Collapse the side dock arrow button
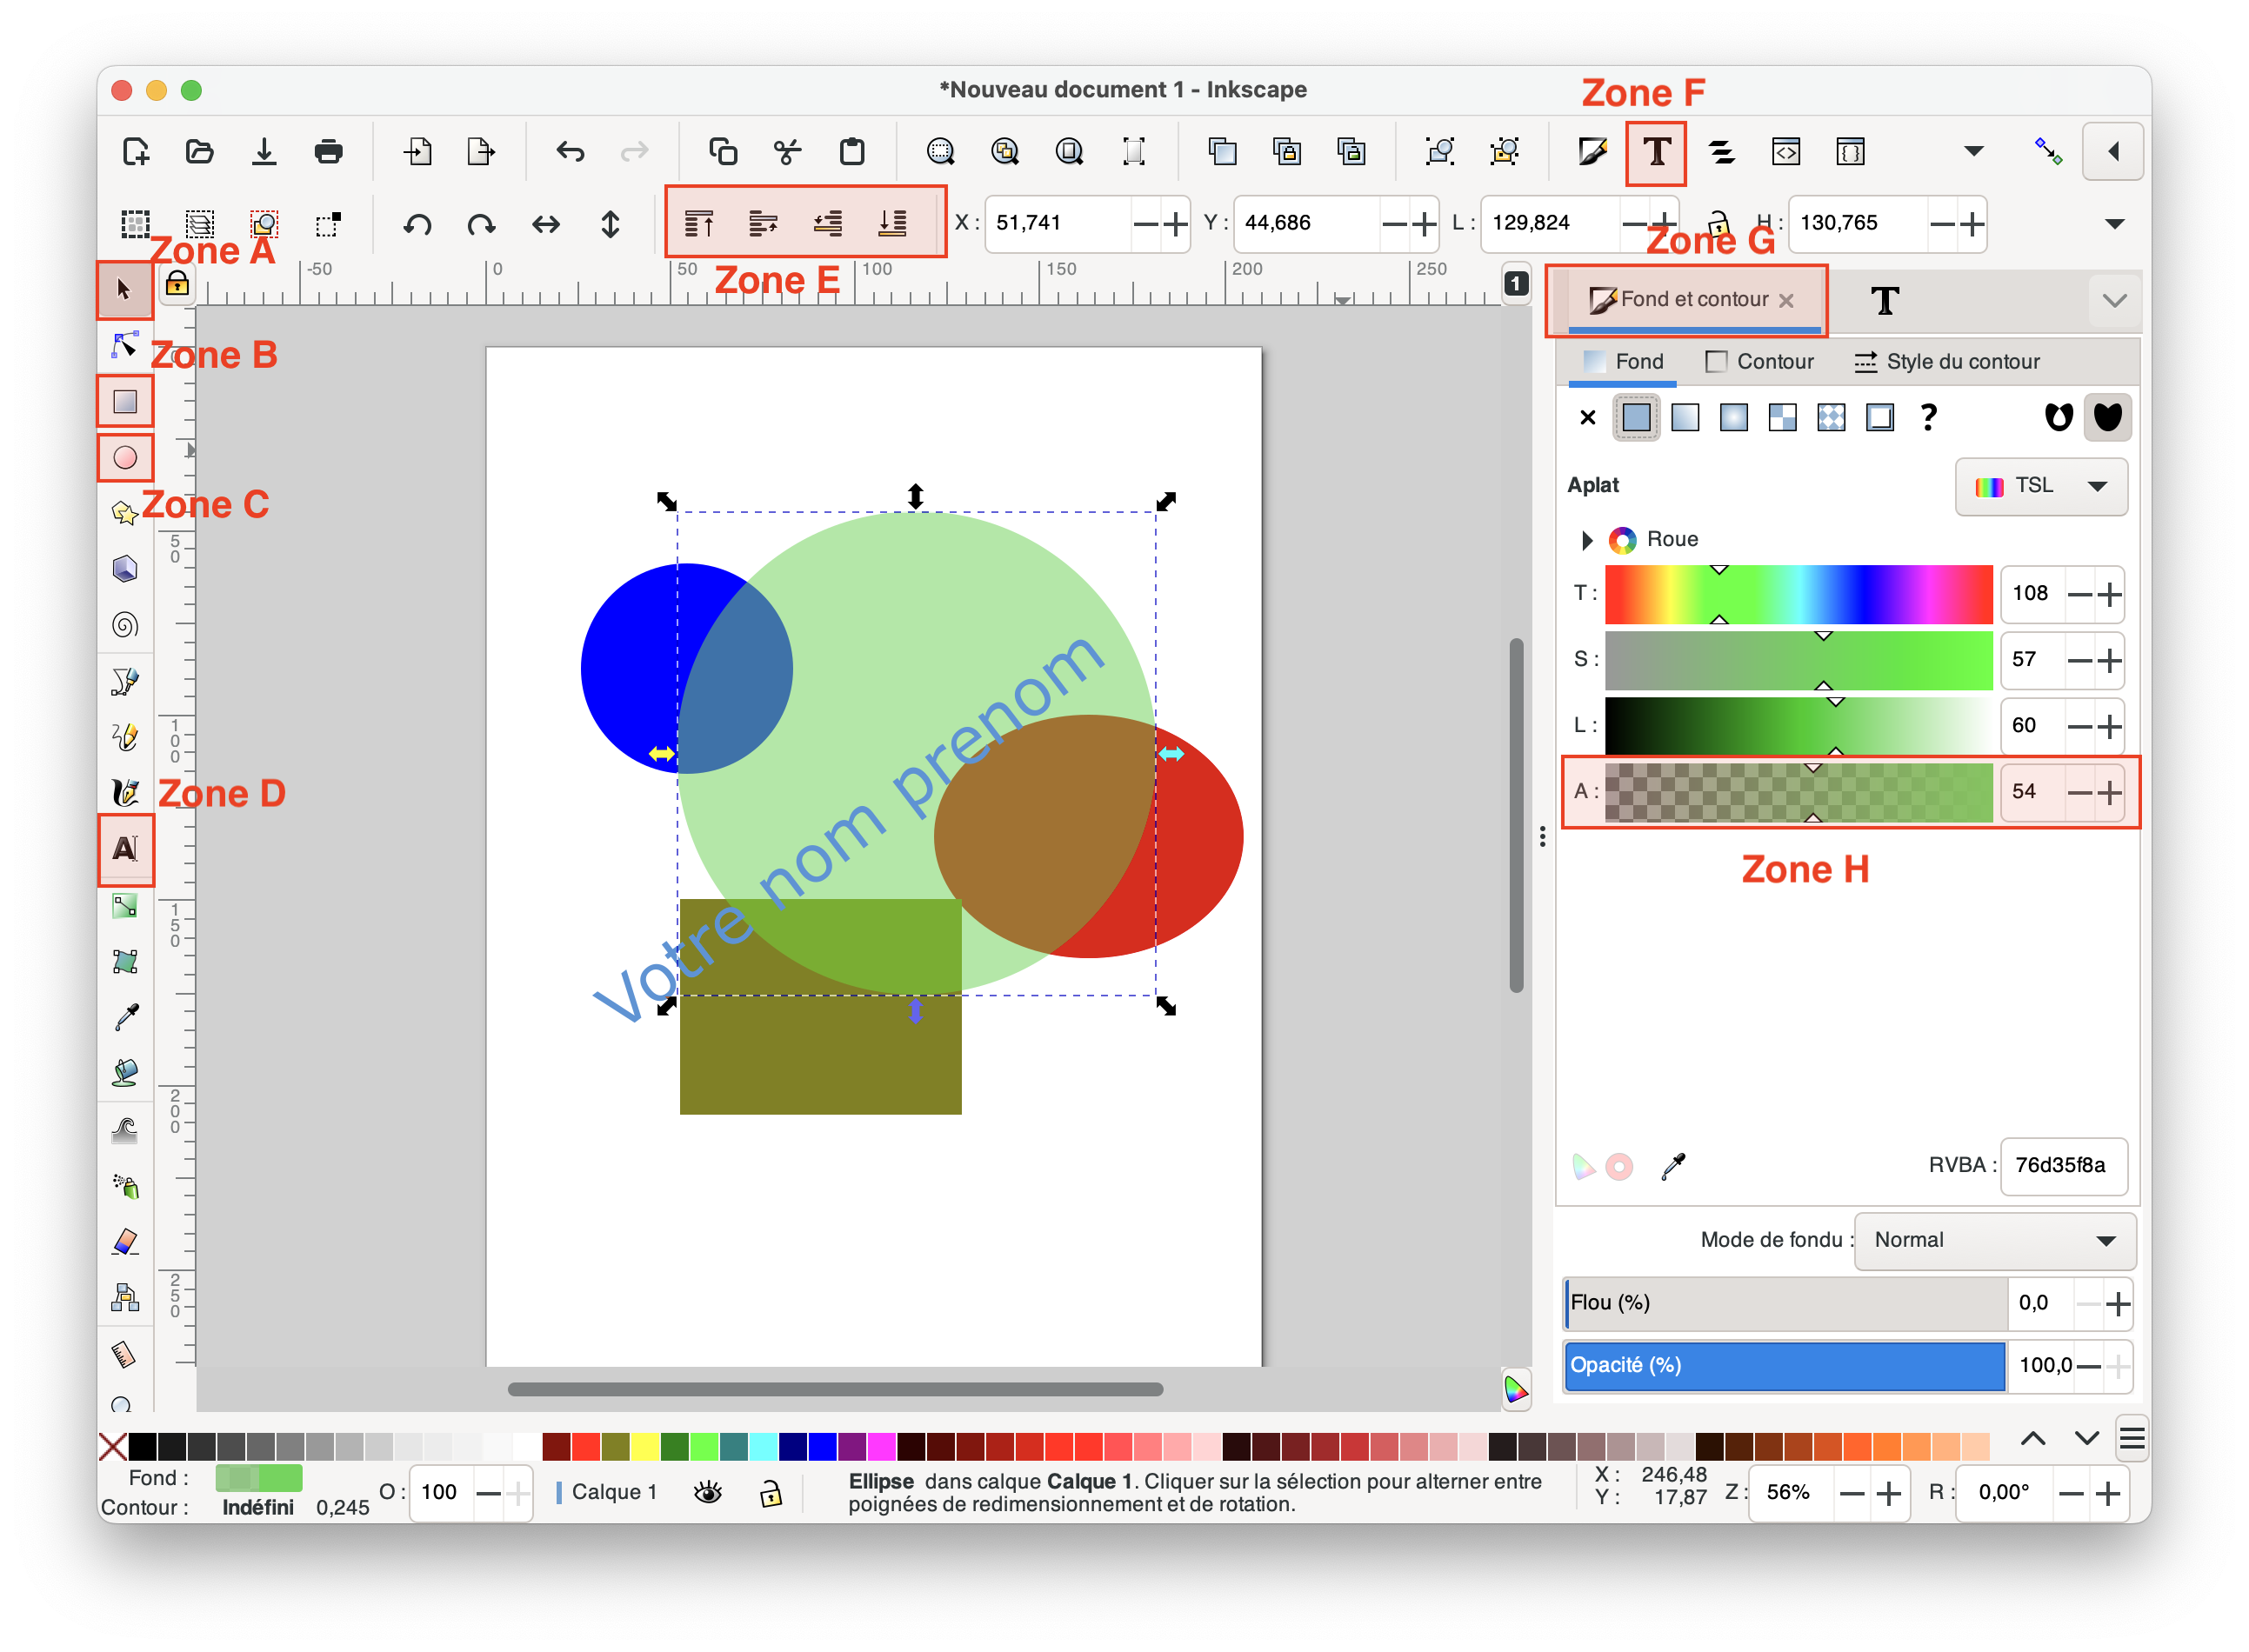The width and height of the screenshot is (2249, 1652). tap(2112, 152)
